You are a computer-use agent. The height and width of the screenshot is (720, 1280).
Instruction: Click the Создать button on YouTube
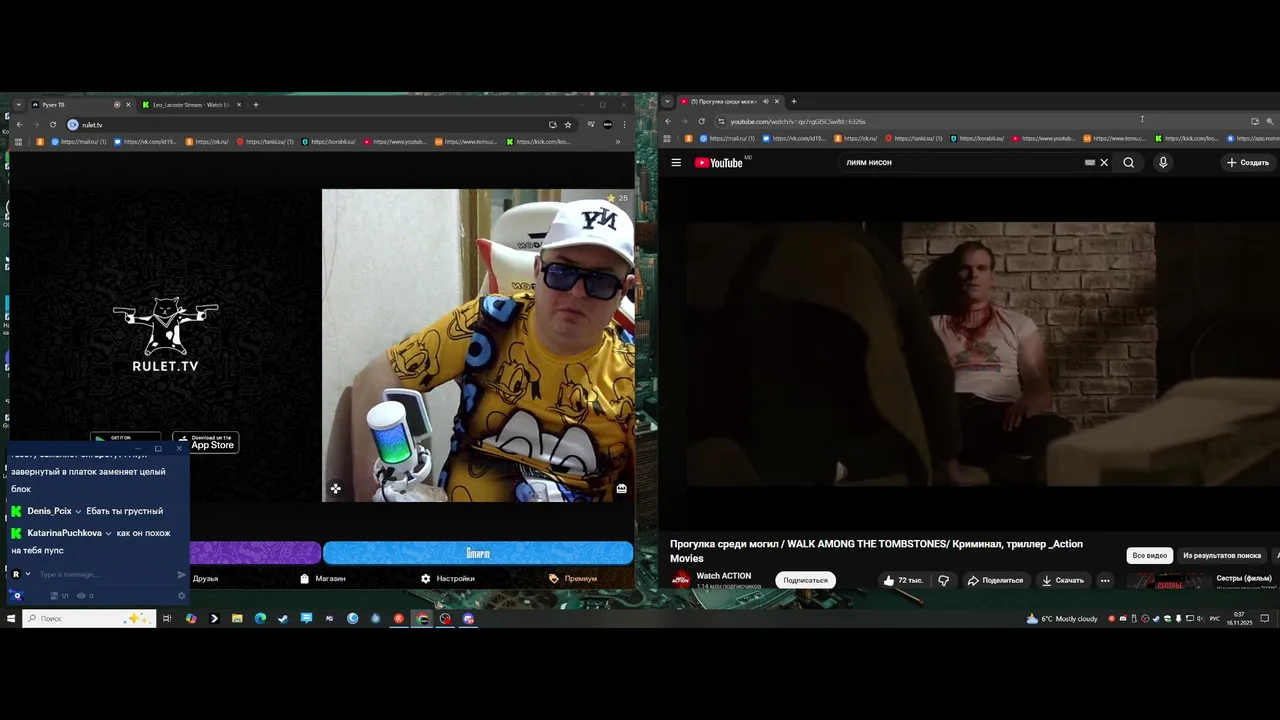(1248, 162)
